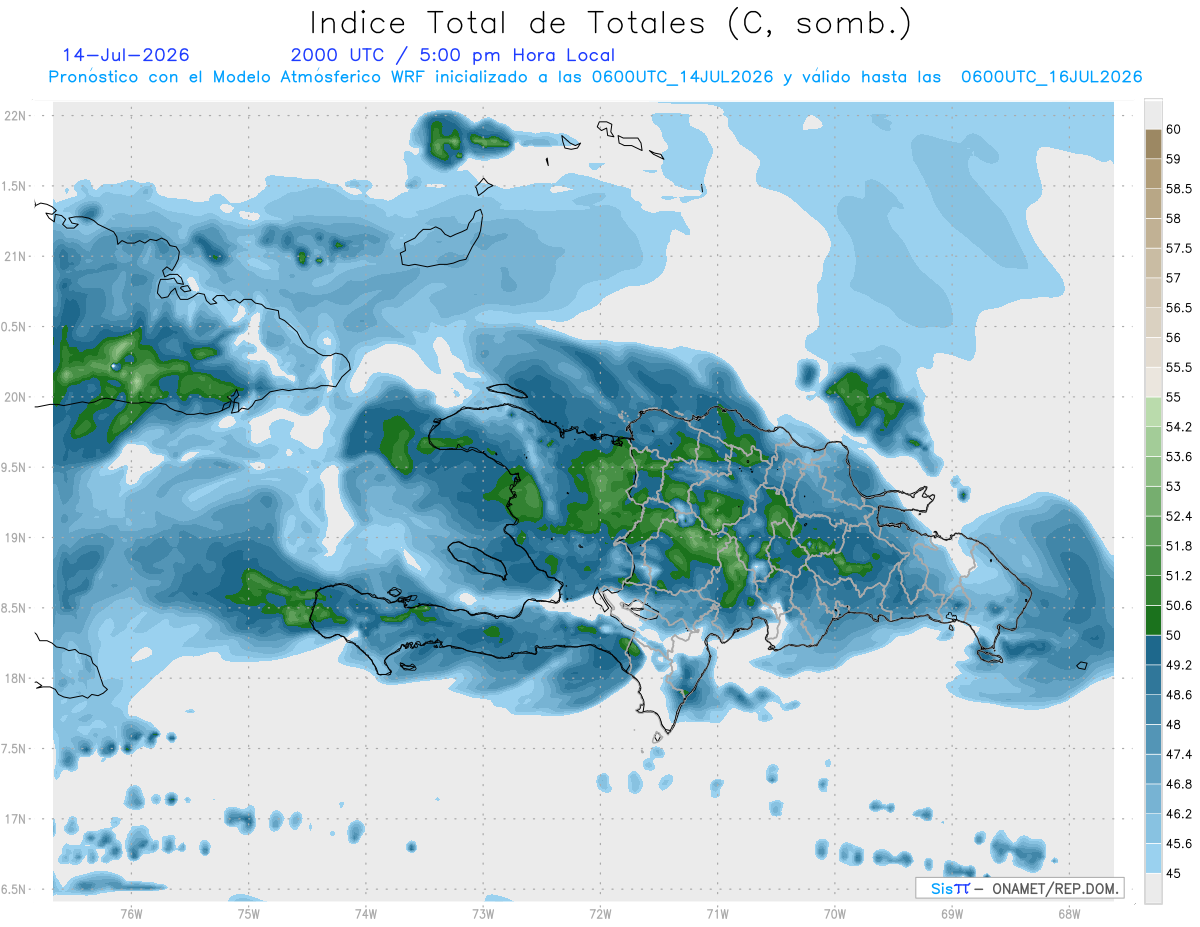Click the "72W" longitude label

(600, 914)
